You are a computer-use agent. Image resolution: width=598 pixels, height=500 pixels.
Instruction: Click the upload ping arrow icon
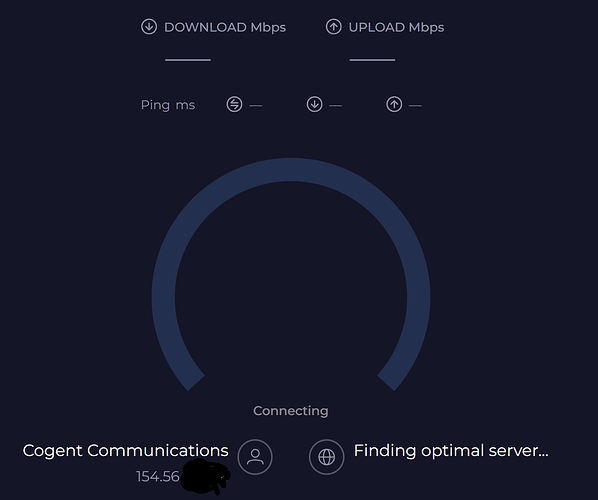point(394,104)
